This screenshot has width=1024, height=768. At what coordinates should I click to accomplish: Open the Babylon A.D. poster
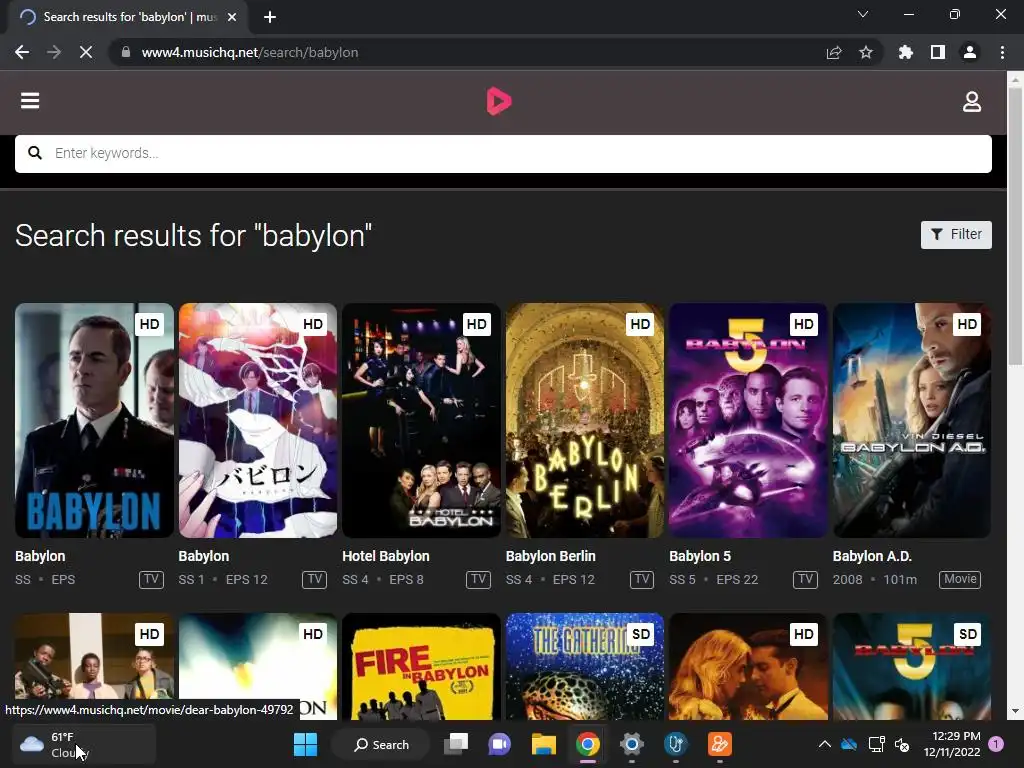pyautogui.click(x=912, y=420)
